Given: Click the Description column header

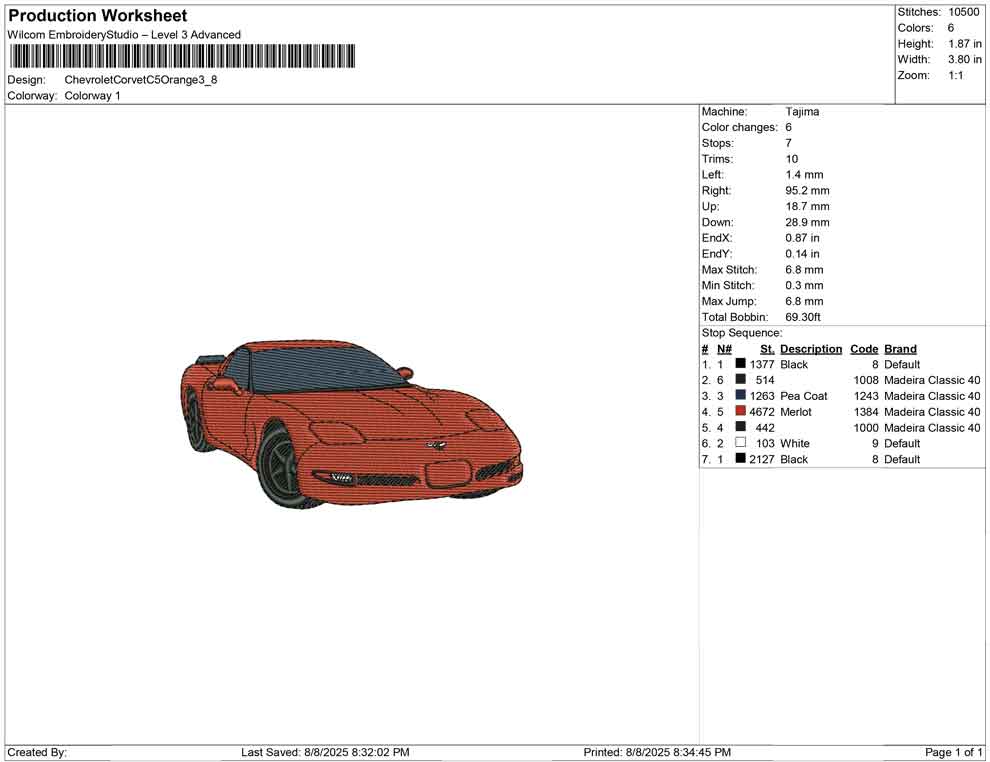Looking at the screenshot, I should coord(811,349).
